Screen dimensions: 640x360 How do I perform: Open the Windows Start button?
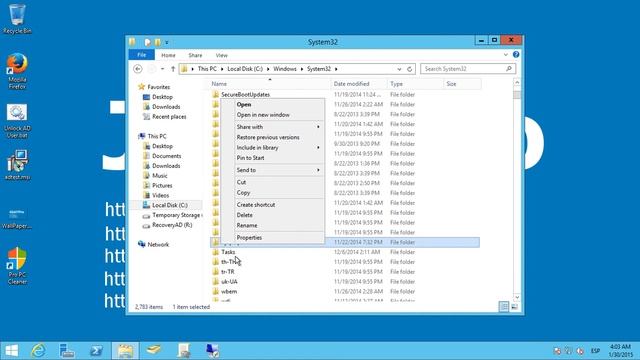[x=11, y=351]
